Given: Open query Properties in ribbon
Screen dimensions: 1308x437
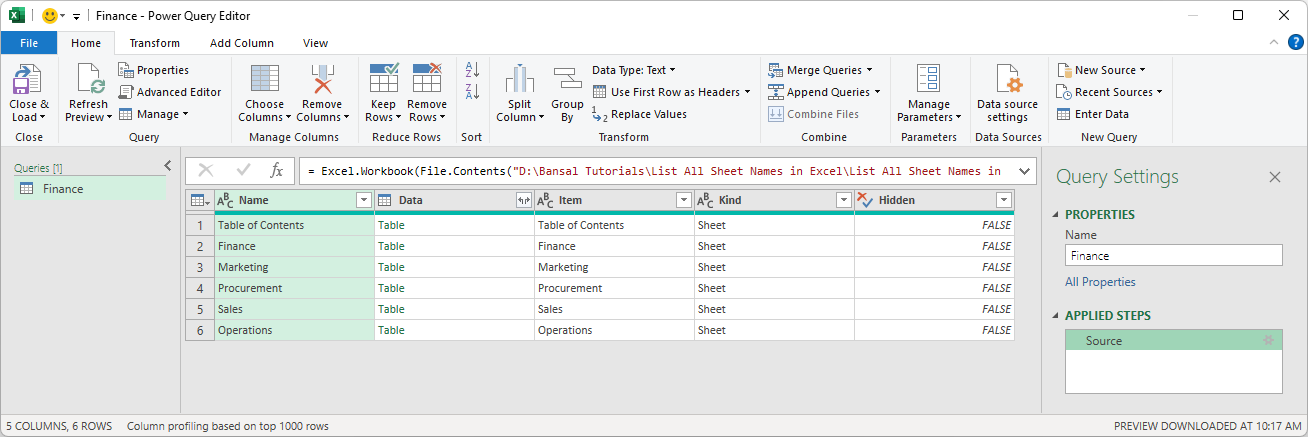Looking at the screenshot, I should pos(153,70).
